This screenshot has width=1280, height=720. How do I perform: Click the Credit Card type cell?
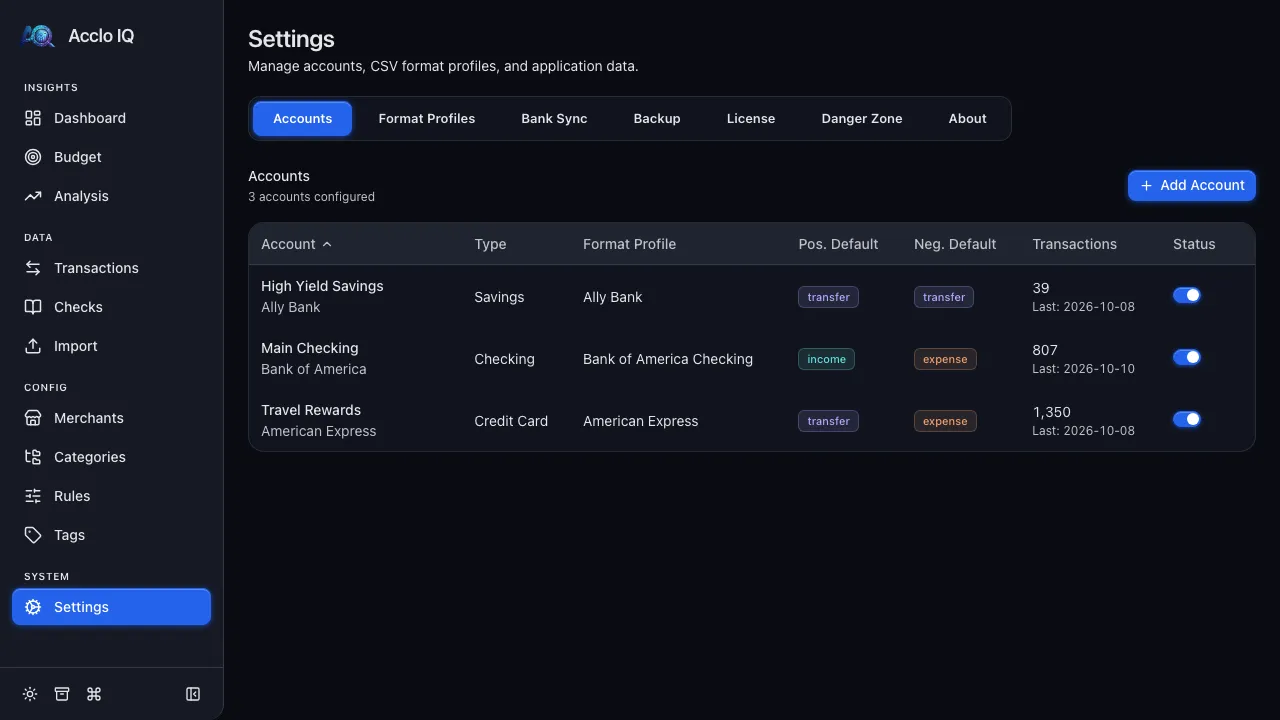(511, 421)
